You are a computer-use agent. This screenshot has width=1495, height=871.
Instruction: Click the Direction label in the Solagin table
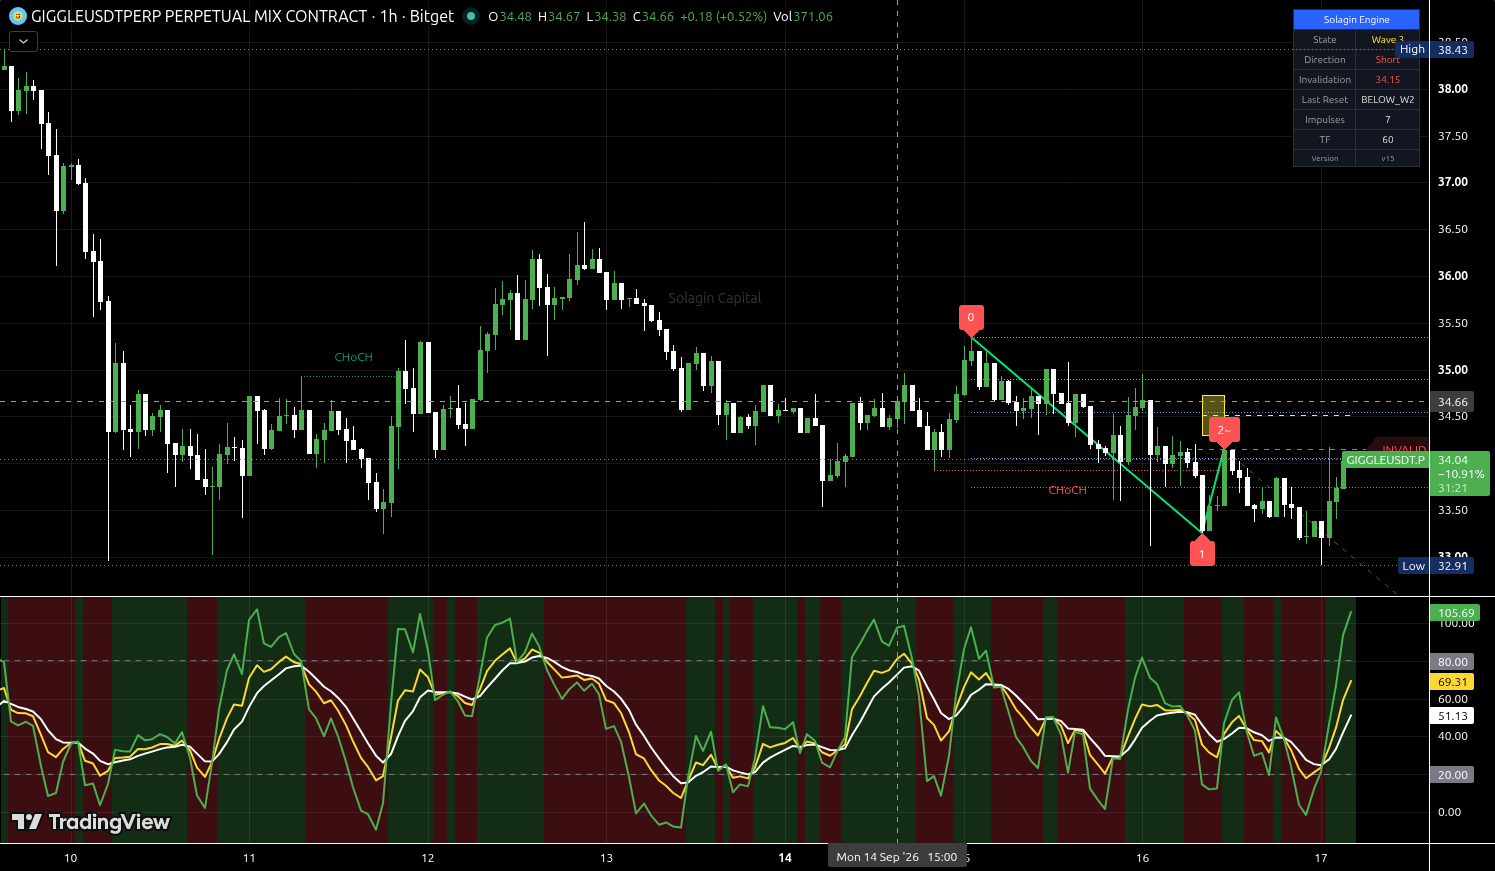click(1324, 60)
